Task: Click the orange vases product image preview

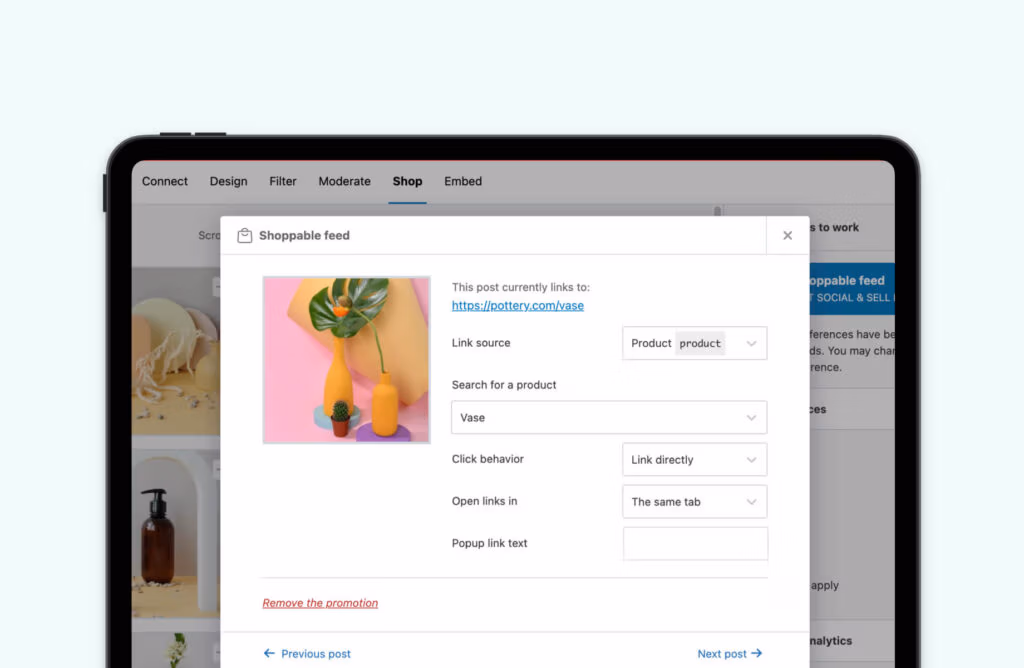Action: [x=346, y=359]
